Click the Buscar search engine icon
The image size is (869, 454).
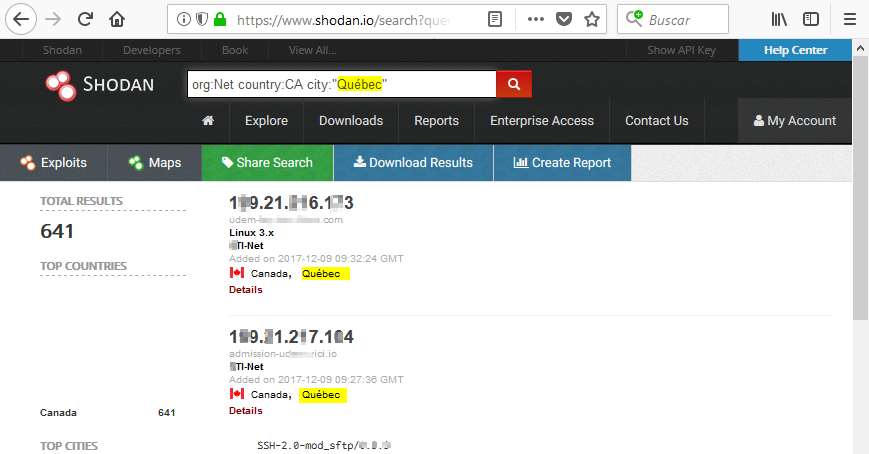(x=634, y=19)
